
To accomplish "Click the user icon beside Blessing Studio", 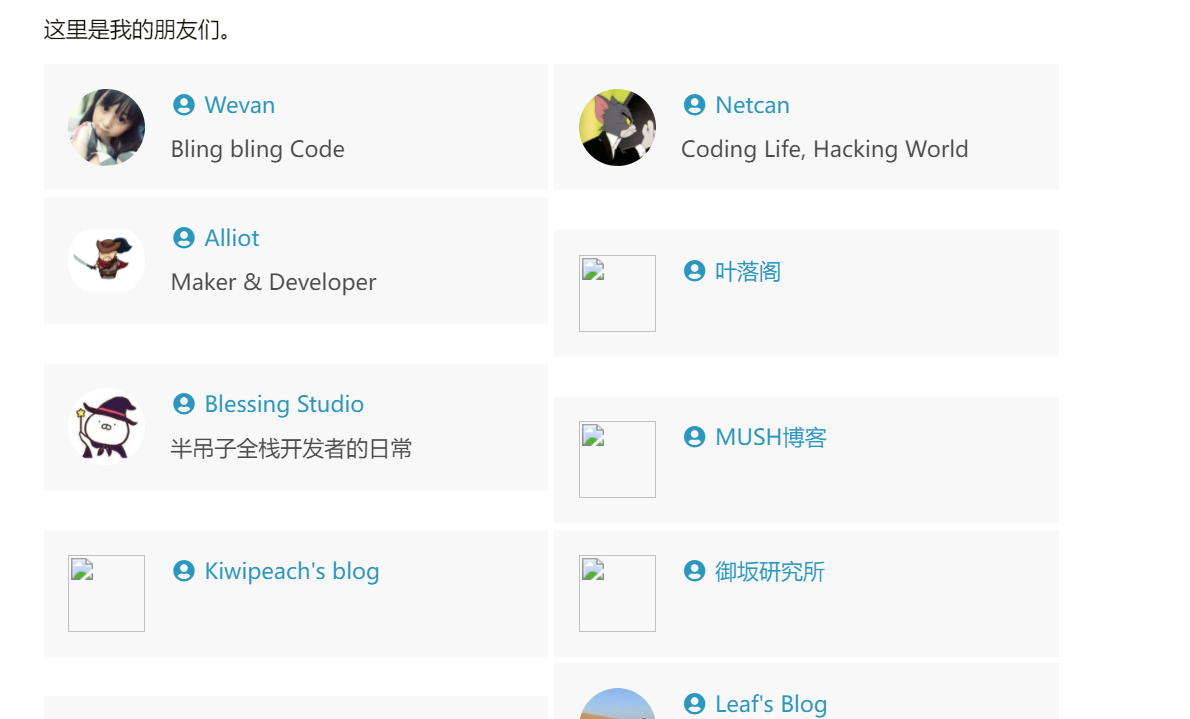I will point(183,404).
